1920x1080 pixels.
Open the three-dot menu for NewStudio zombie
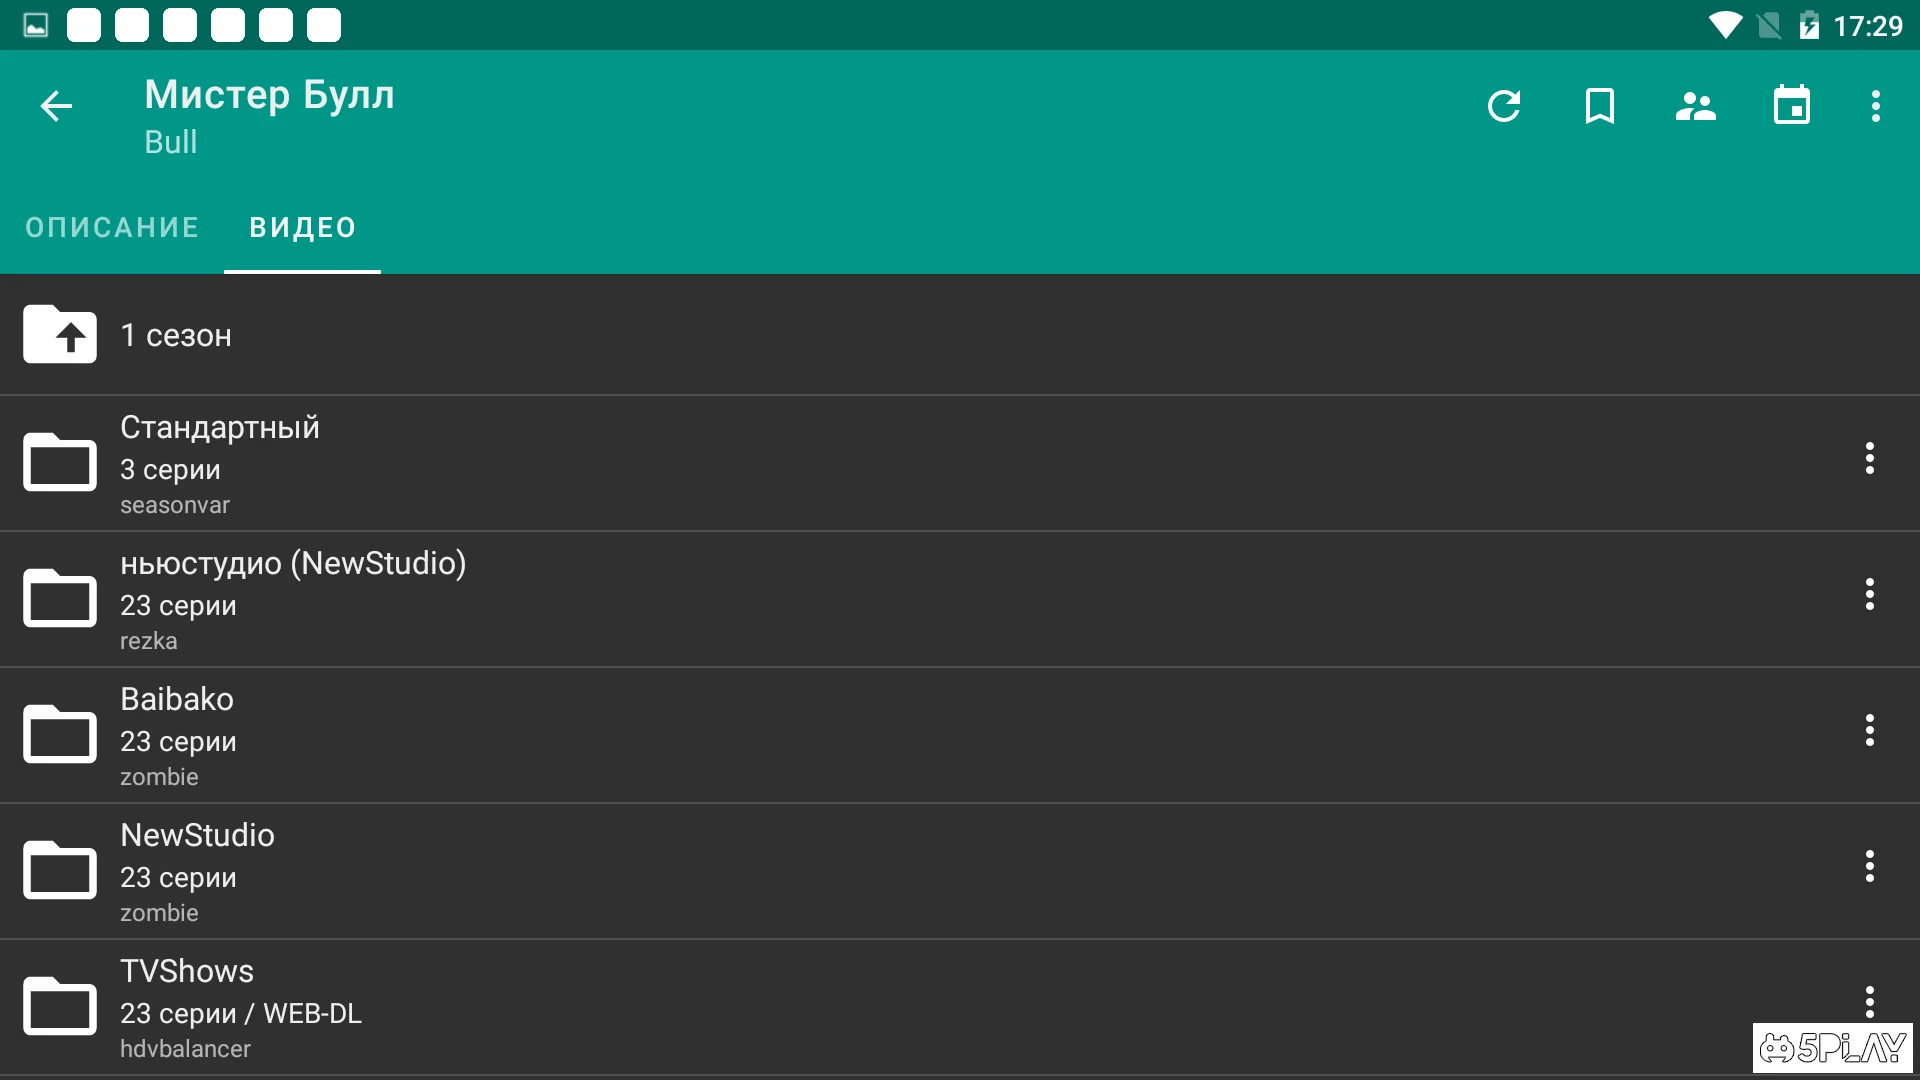click(1869, 867)
